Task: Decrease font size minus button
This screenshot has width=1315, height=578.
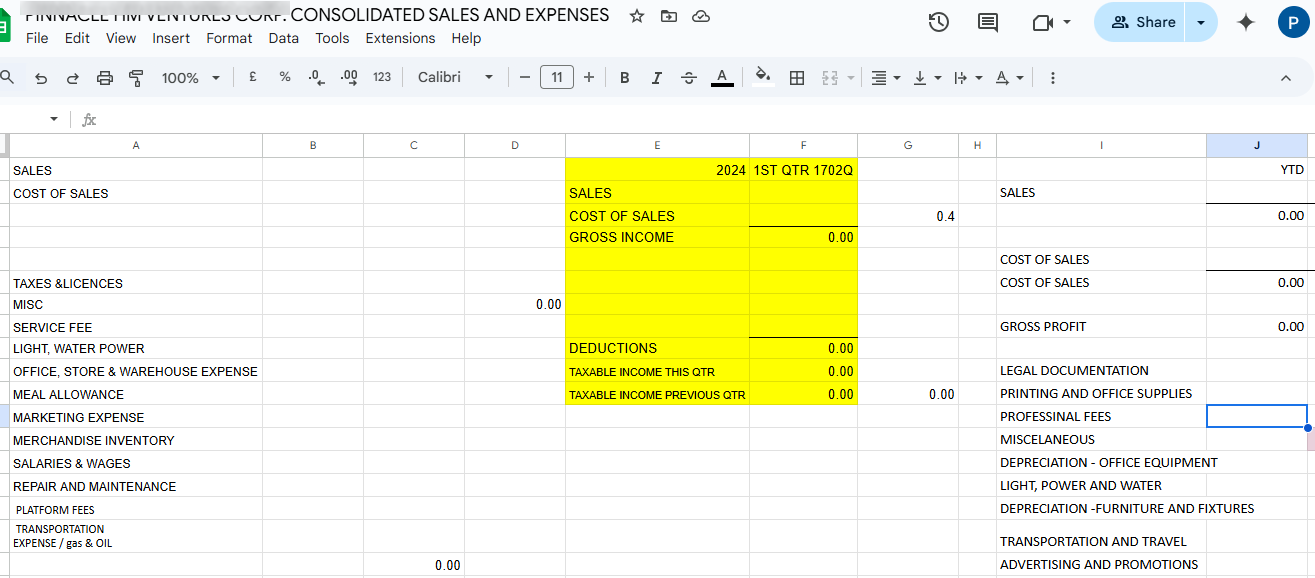Action: (524, 77)
